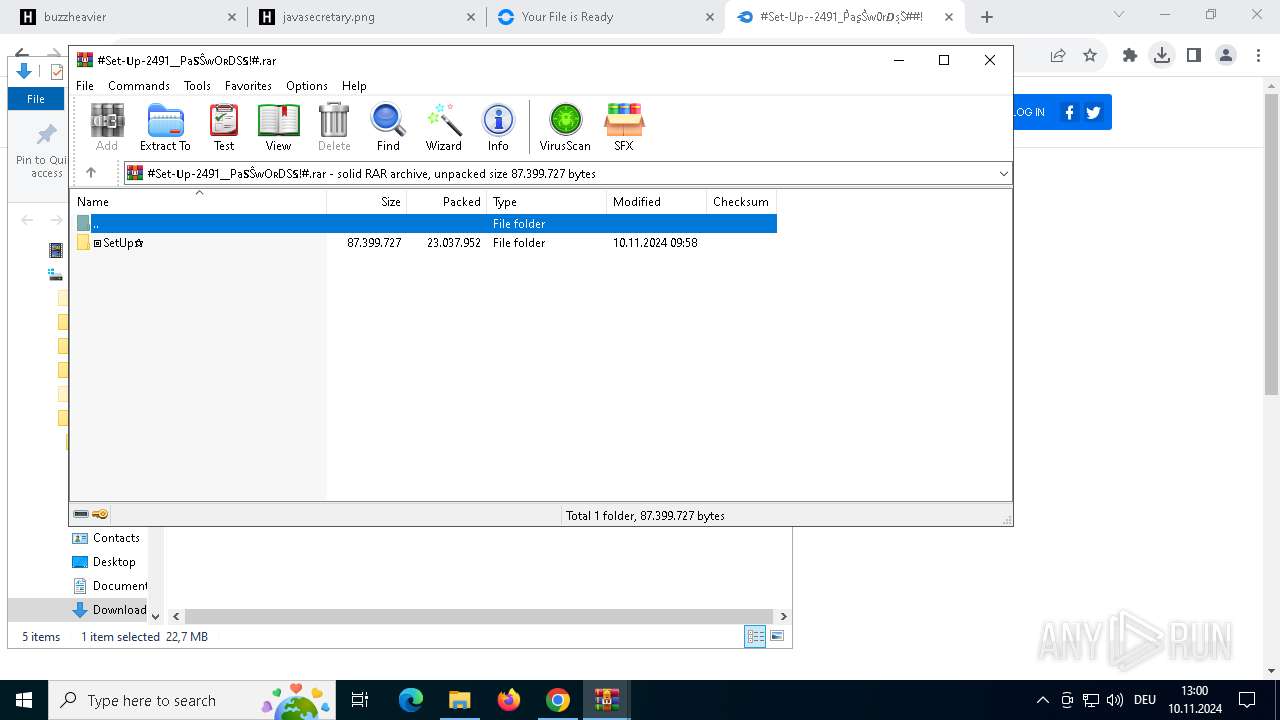
Task: Click the Delete toolbar icon
Action: click(x=334, y=127)
